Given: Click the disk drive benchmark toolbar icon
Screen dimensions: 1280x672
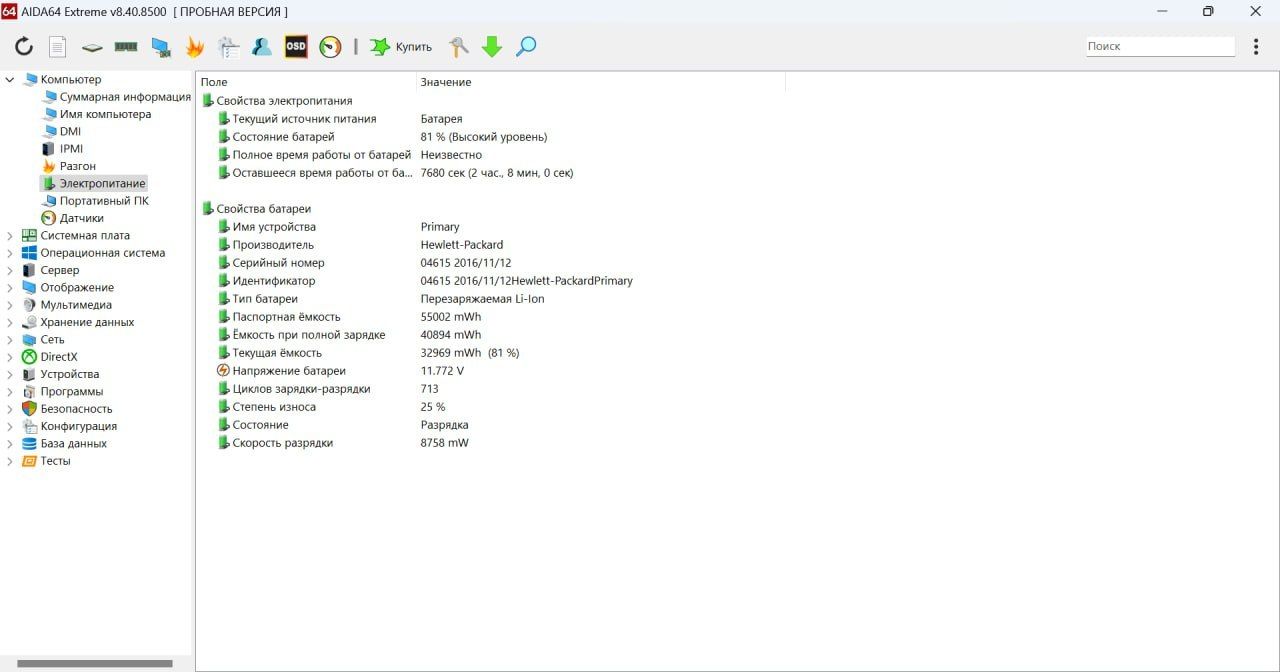Looking at the screenshot, I should coord(92,47).
